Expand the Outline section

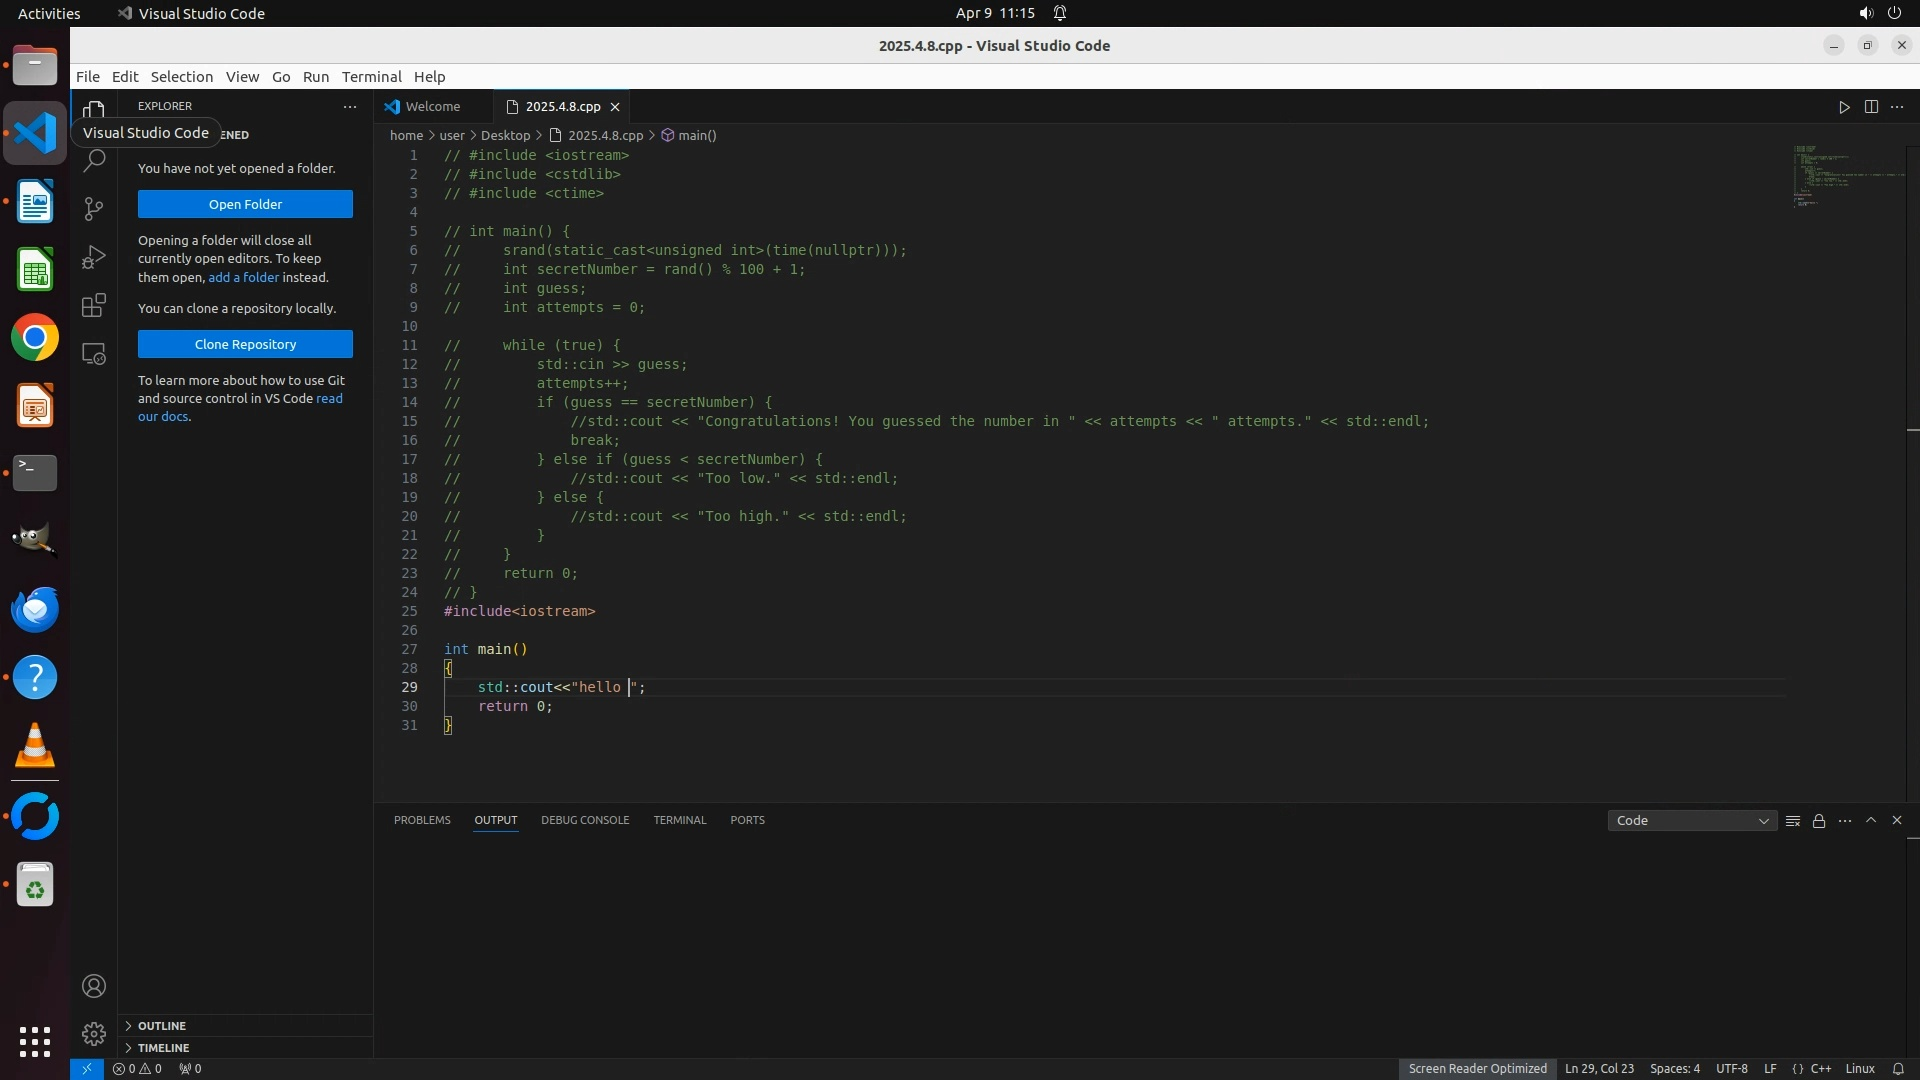click(x=162, y=1026)
